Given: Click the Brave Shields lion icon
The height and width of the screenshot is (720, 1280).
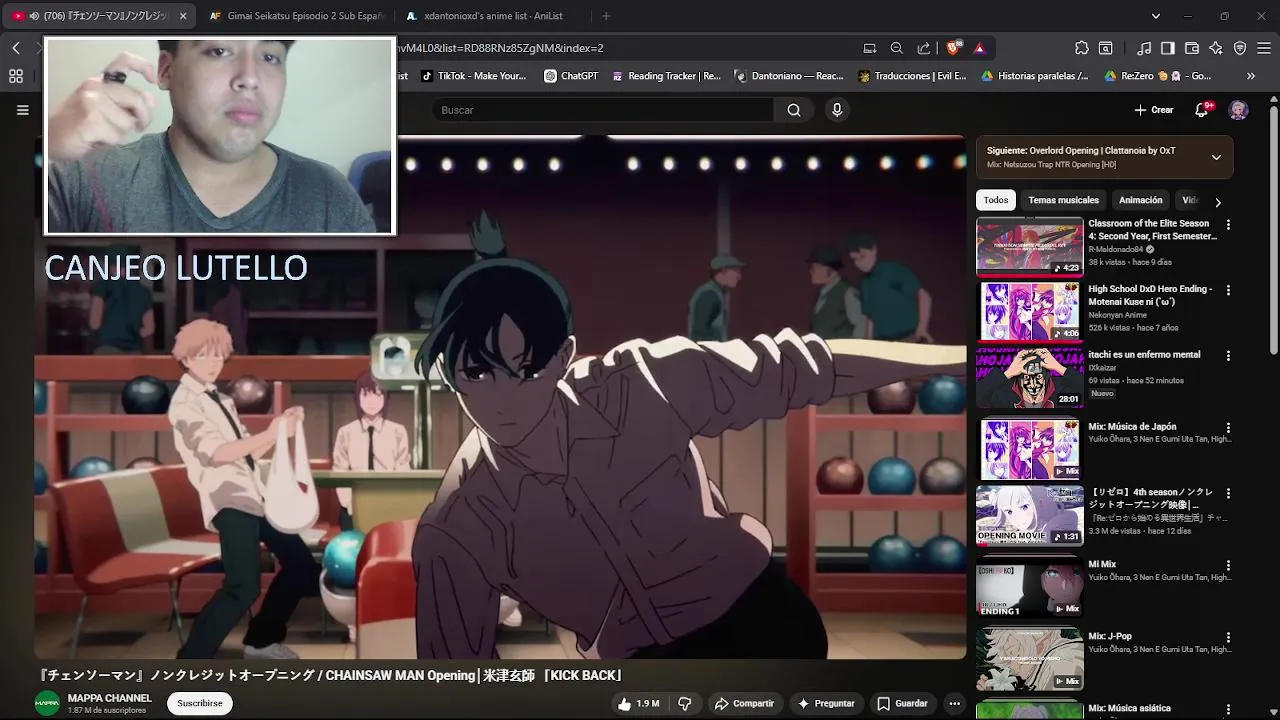Looking at the screenshot, I should pyautogui.click(x=954, y=48).
